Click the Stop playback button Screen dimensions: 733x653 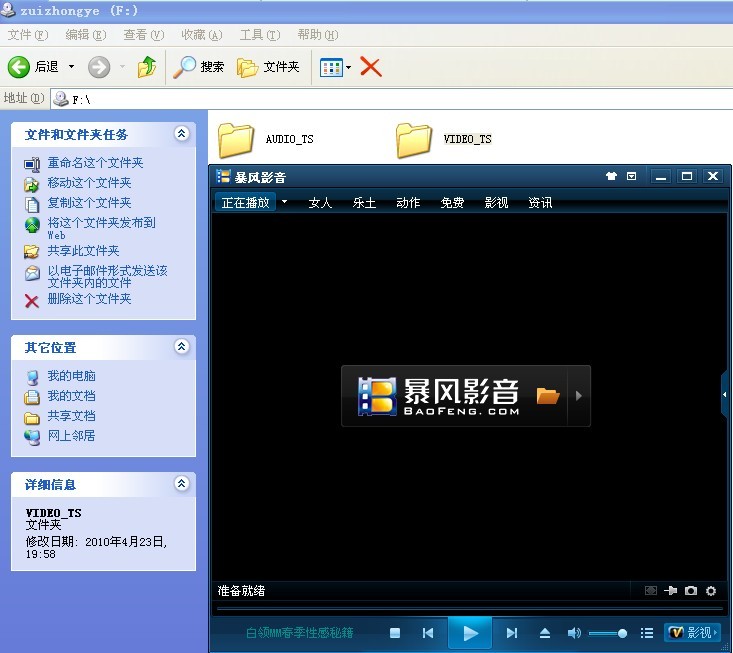coord(395,633)
